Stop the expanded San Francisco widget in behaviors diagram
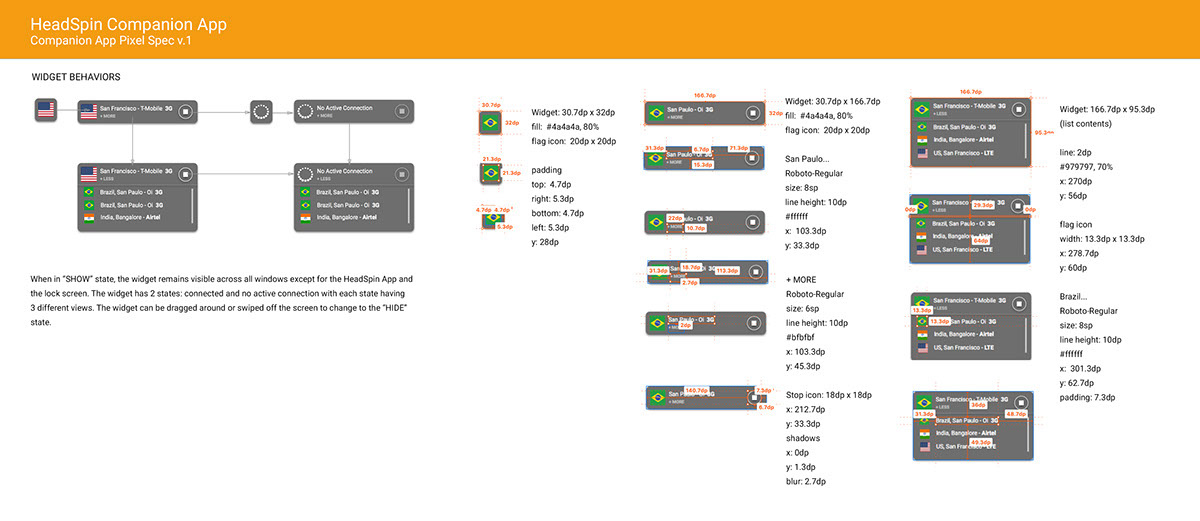 tap(185, 174)
